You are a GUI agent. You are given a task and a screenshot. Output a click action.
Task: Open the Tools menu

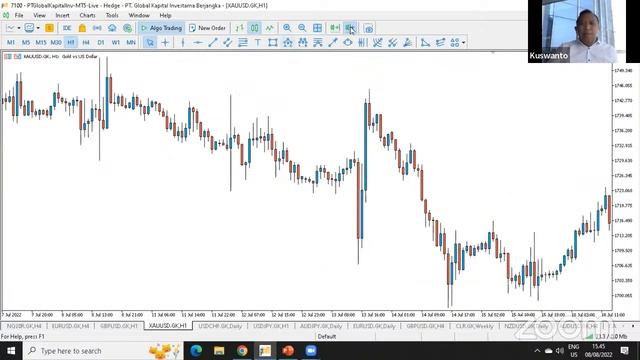[x=112, y=15]
